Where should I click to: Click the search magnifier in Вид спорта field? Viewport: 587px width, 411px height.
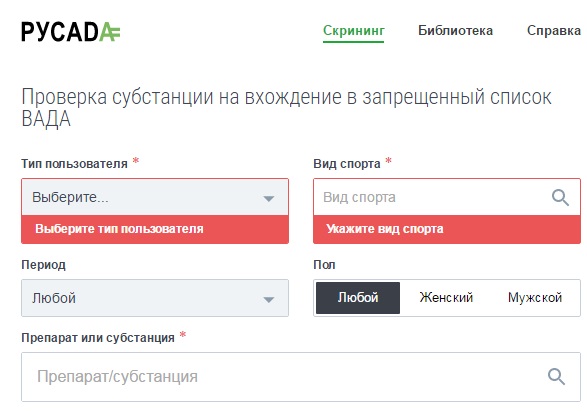click(x=560, y=197)
